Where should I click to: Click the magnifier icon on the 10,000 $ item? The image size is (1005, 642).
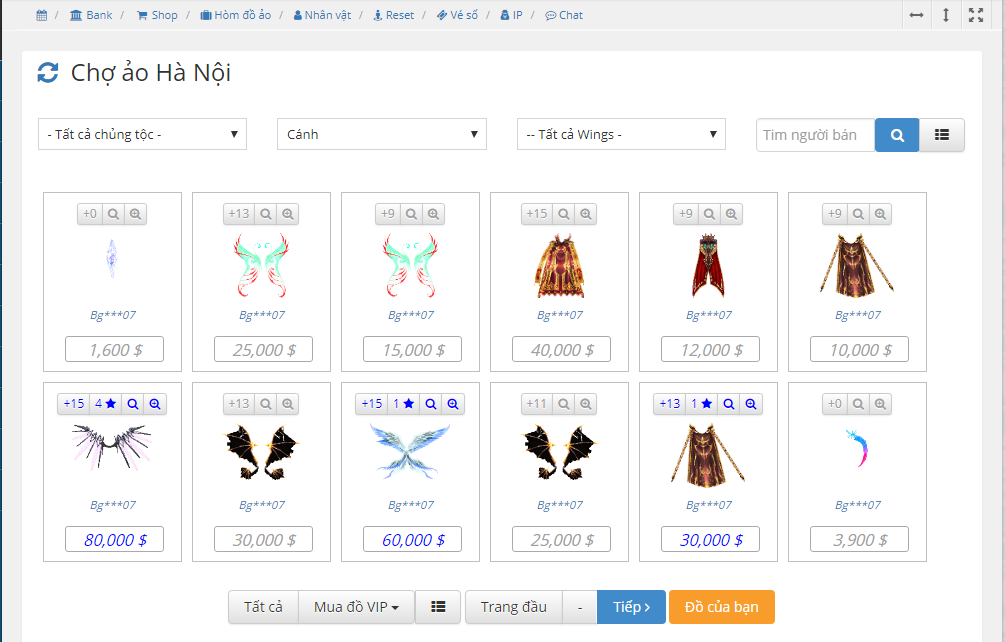click(x=858, y=214)
